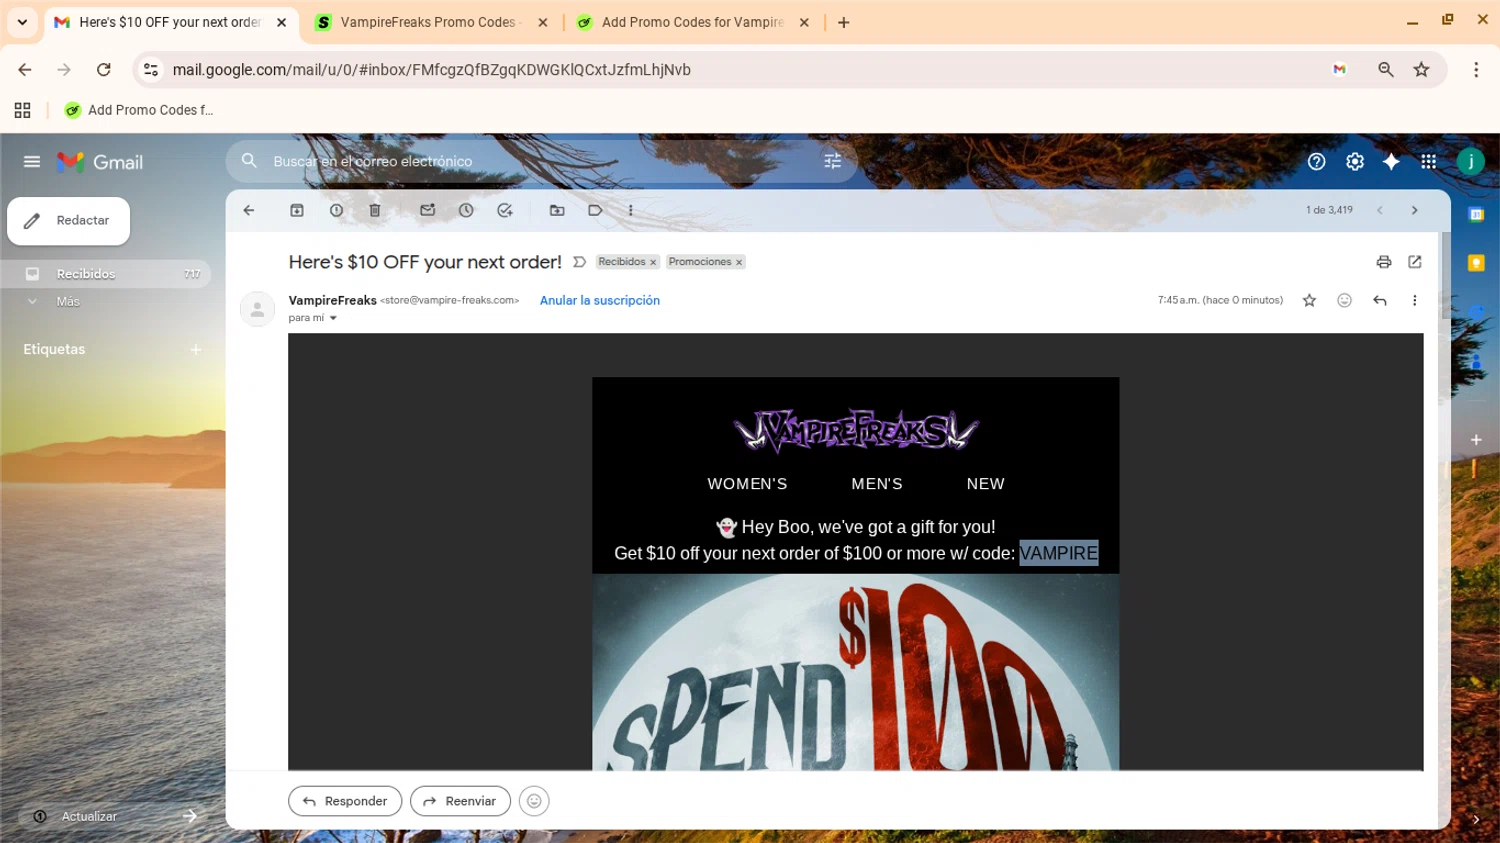Click Reenviar button
This screenshot has height=843, width=1500.
click(460, 801)
